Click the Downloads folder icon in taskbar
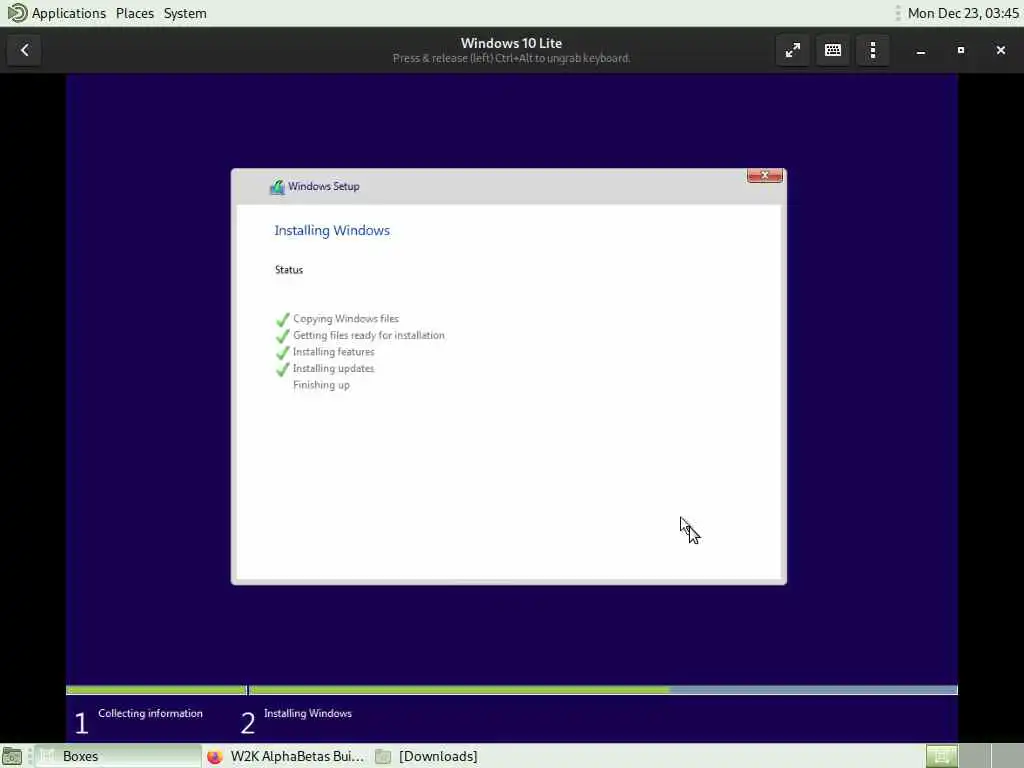Viewport: 1024px width, 768px height. tap(383, 756)
